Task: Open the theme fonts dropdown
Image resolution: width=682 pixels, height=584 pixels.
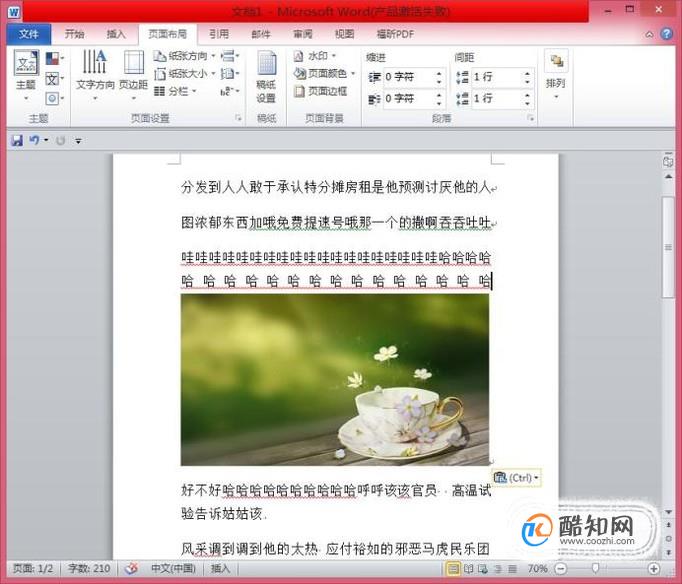Action: click(55, 79)
